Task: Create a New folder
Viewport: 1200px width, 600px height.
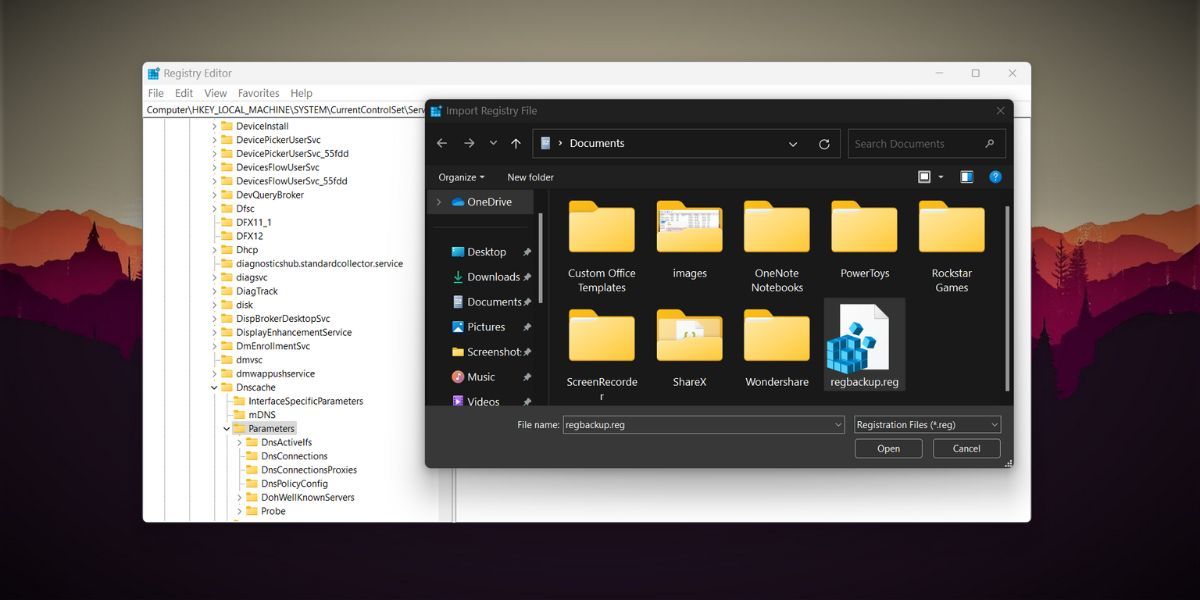Action: (x=530, y=177)
